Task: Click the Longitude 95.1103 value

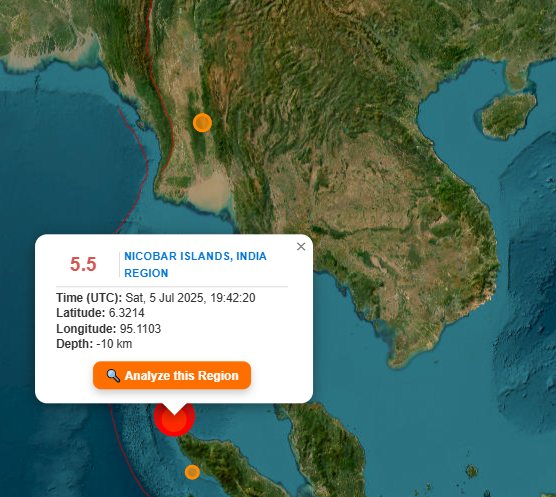Action: pos(140,329)
